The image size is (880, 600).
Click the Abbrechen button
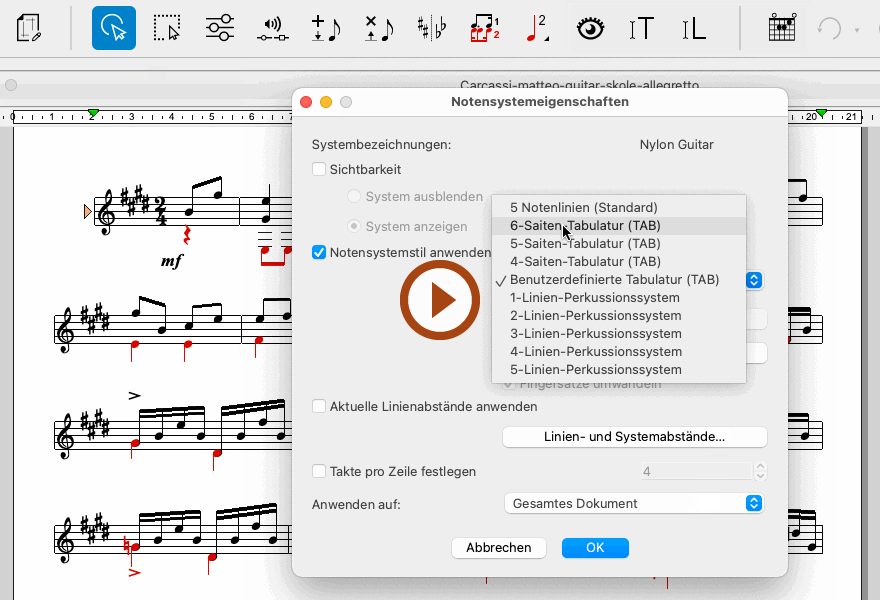point(499,548)
